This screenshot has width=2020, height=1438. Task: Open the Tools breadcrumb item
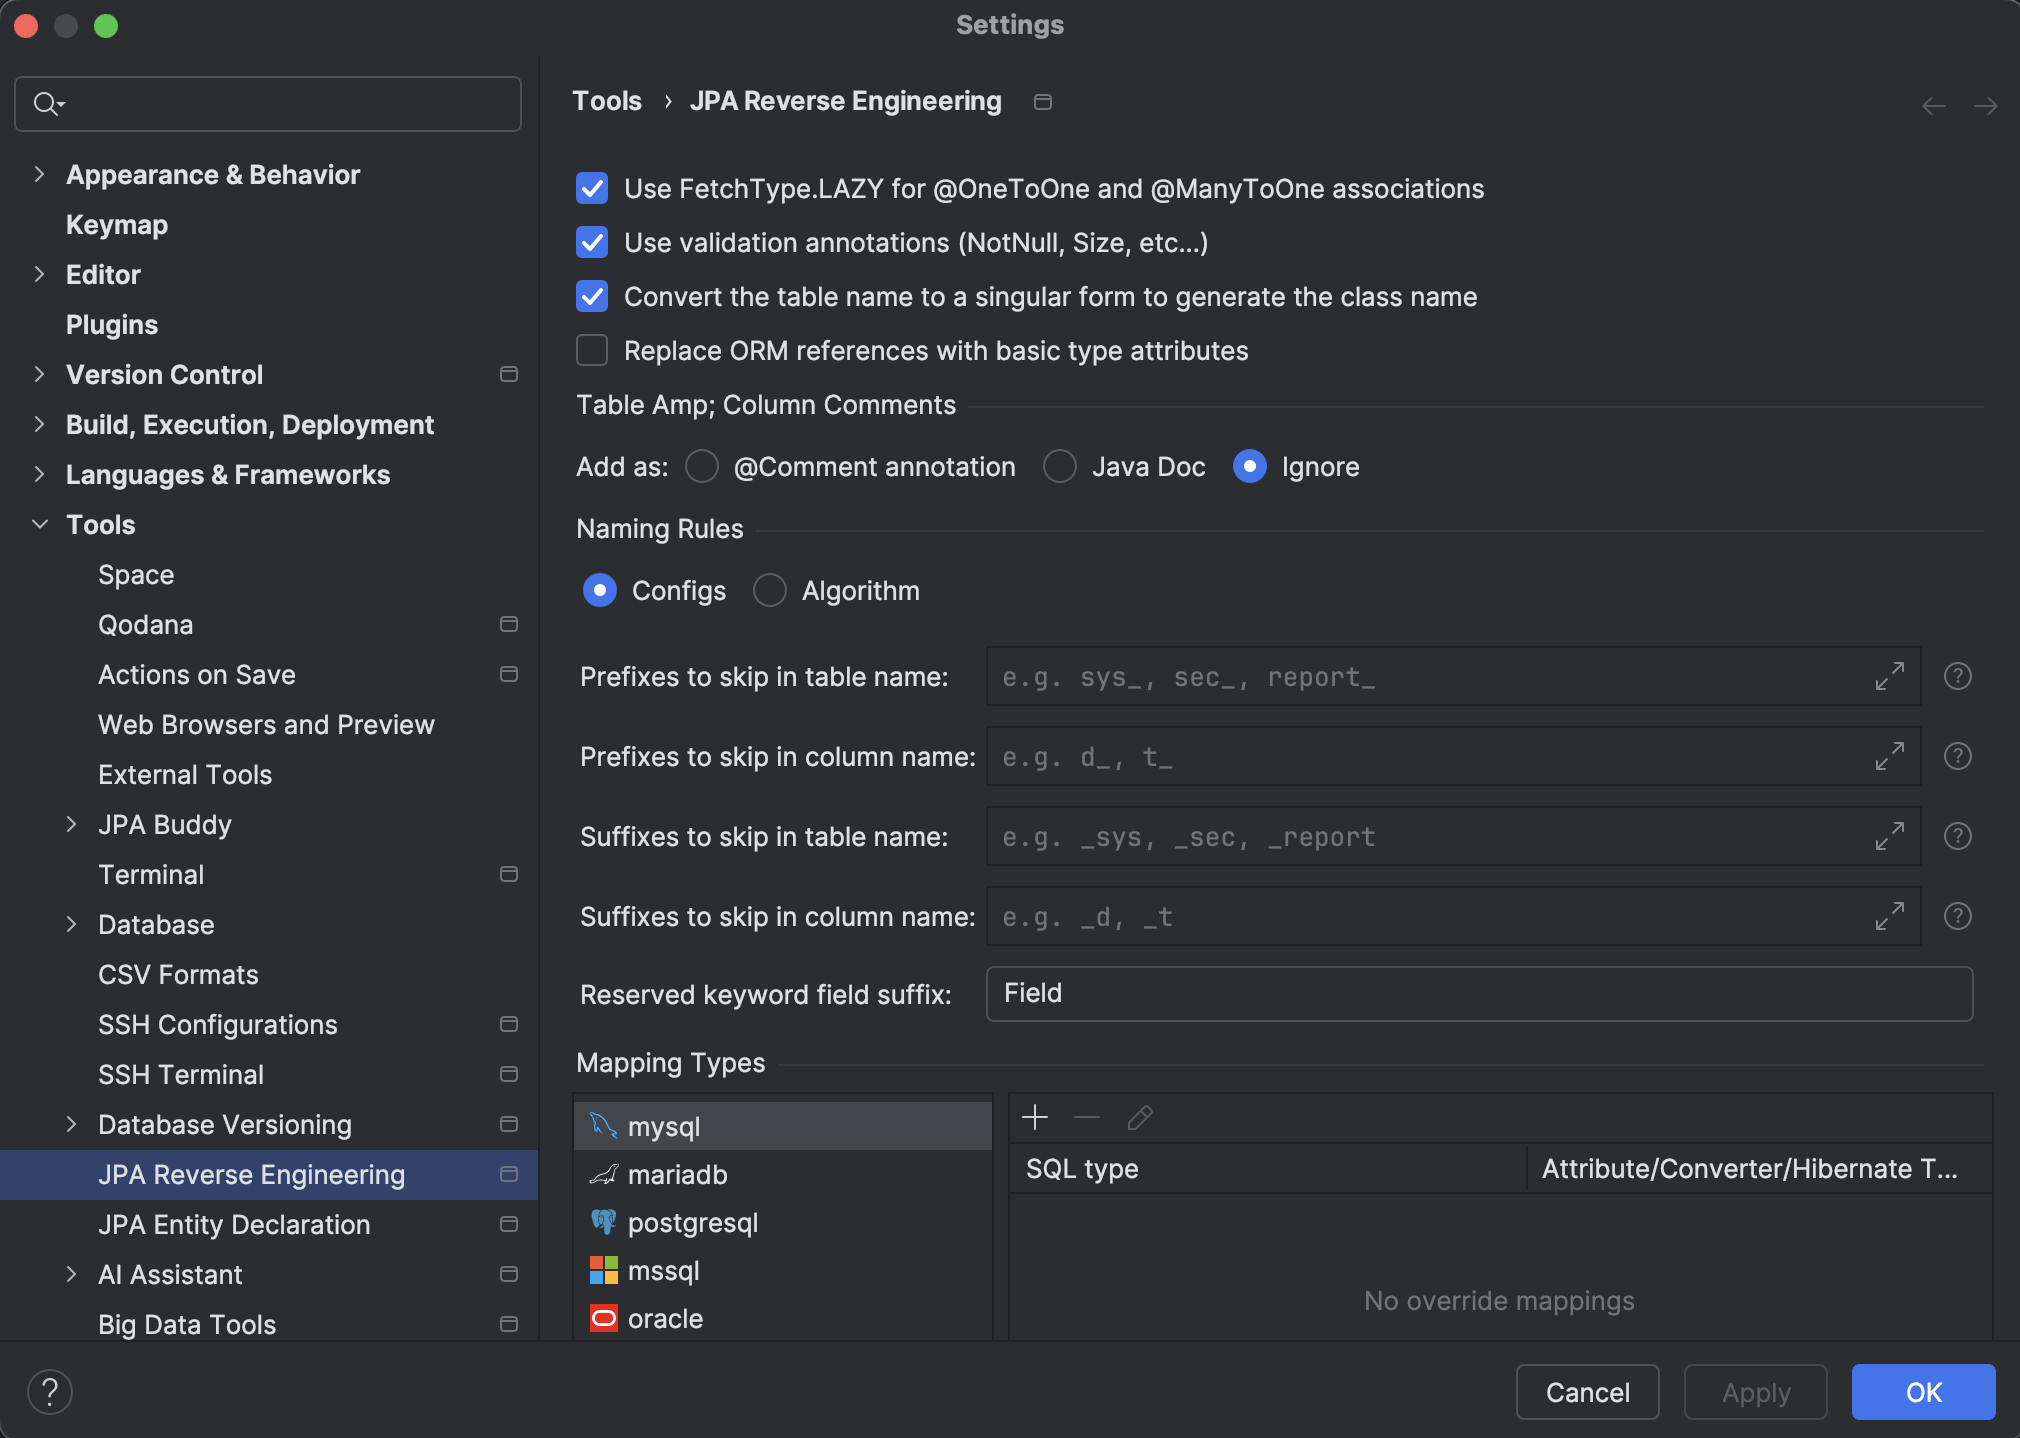click(606, 100)
